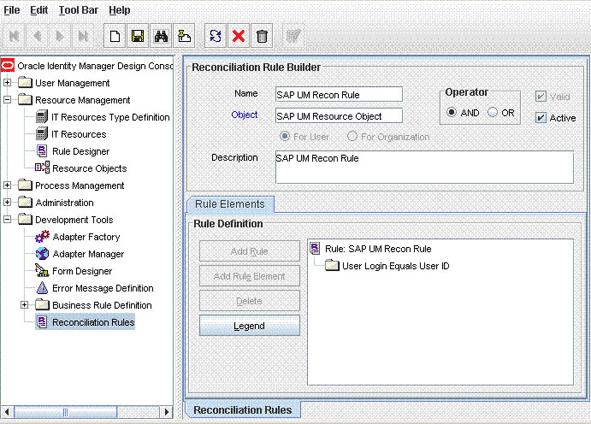Viewport: 591px width, 424px height.
Task: Expand the Administration node
Action: (x=7, y=202)
